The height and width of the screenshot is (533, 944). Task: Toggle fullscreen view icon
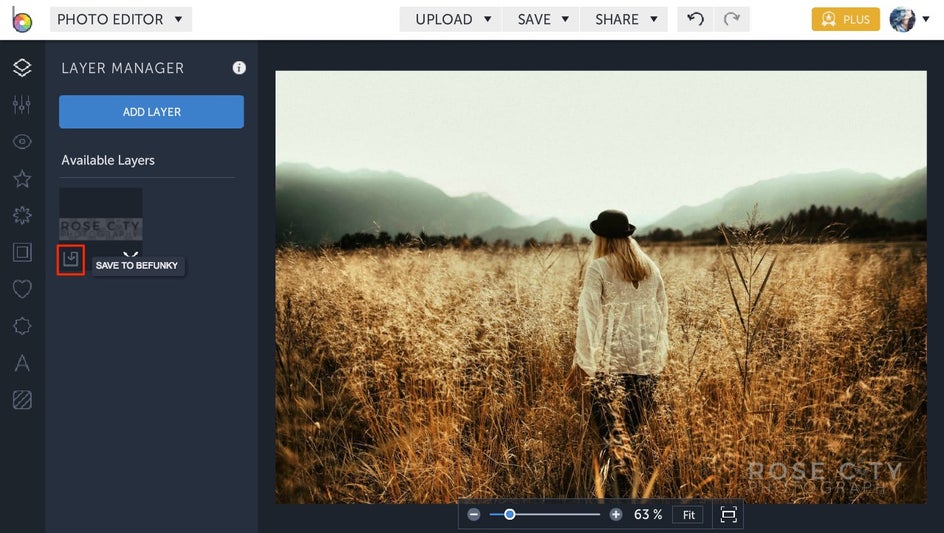pos(728,514)
